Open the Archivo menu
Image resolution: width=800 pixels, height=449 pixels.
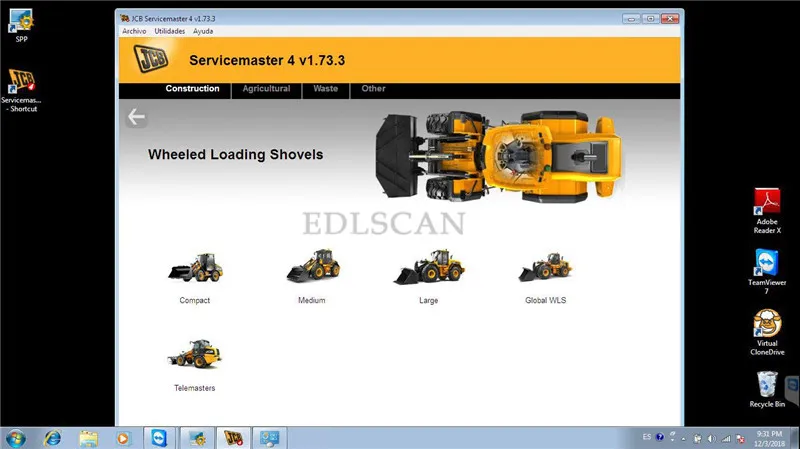coord(134,31)
